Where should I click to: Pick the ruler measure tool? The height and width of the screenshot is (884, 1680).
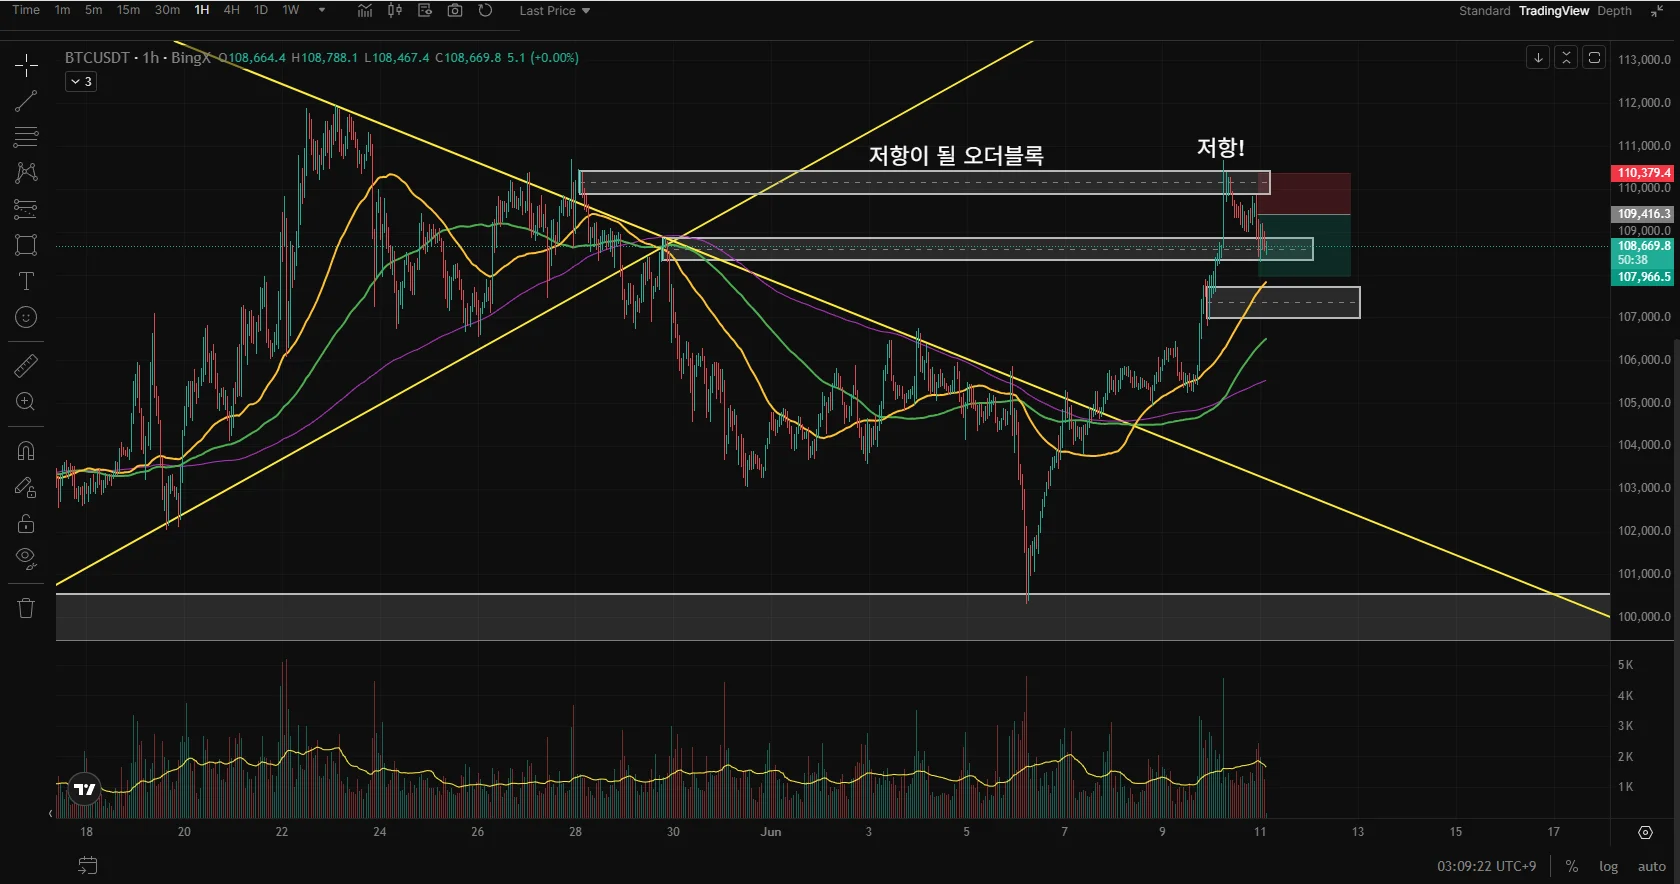coord(26,366)
